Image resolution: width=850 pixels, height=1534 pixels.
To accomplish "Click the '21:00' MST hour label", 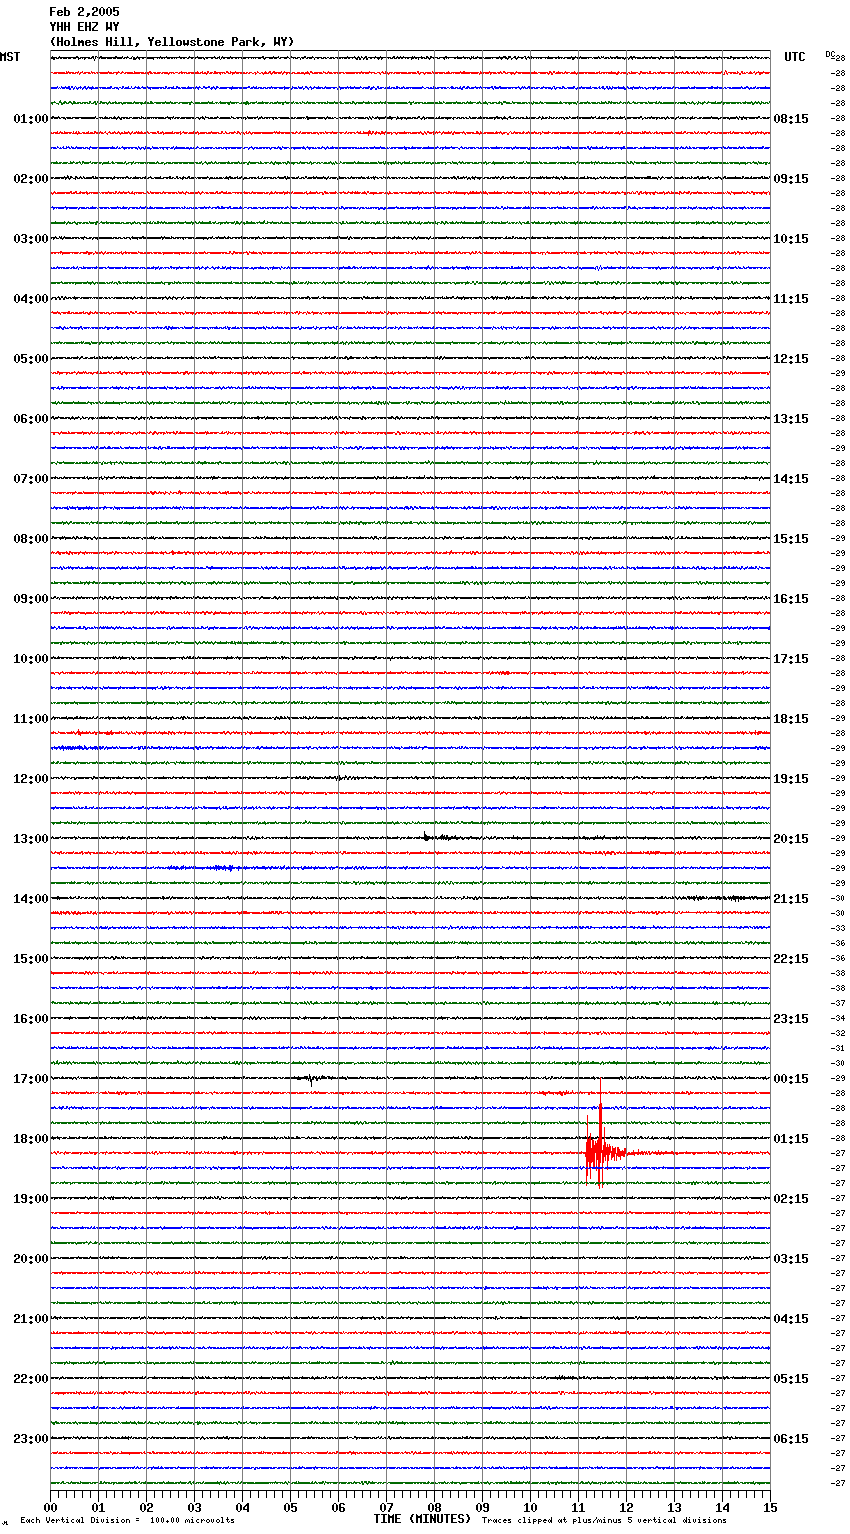I will [31, 1319].
